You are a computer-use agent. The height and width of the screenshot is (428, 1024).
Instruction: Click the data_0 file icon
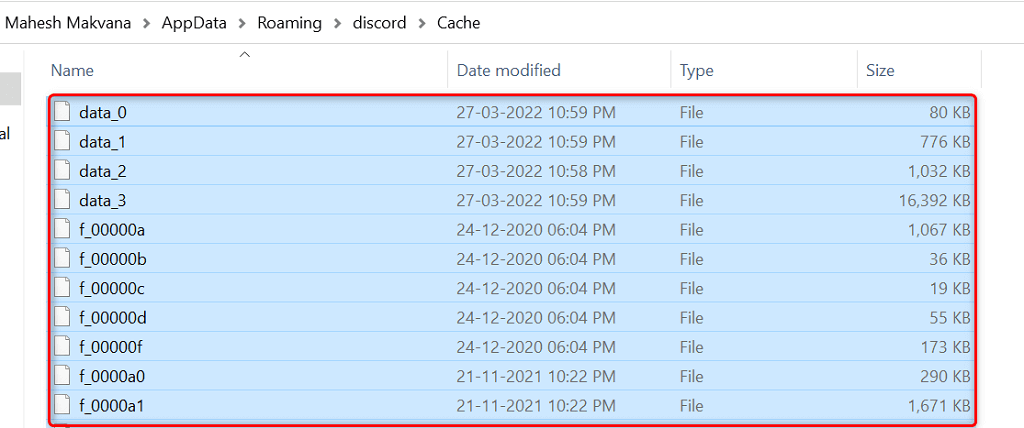(x=63, y=112)
